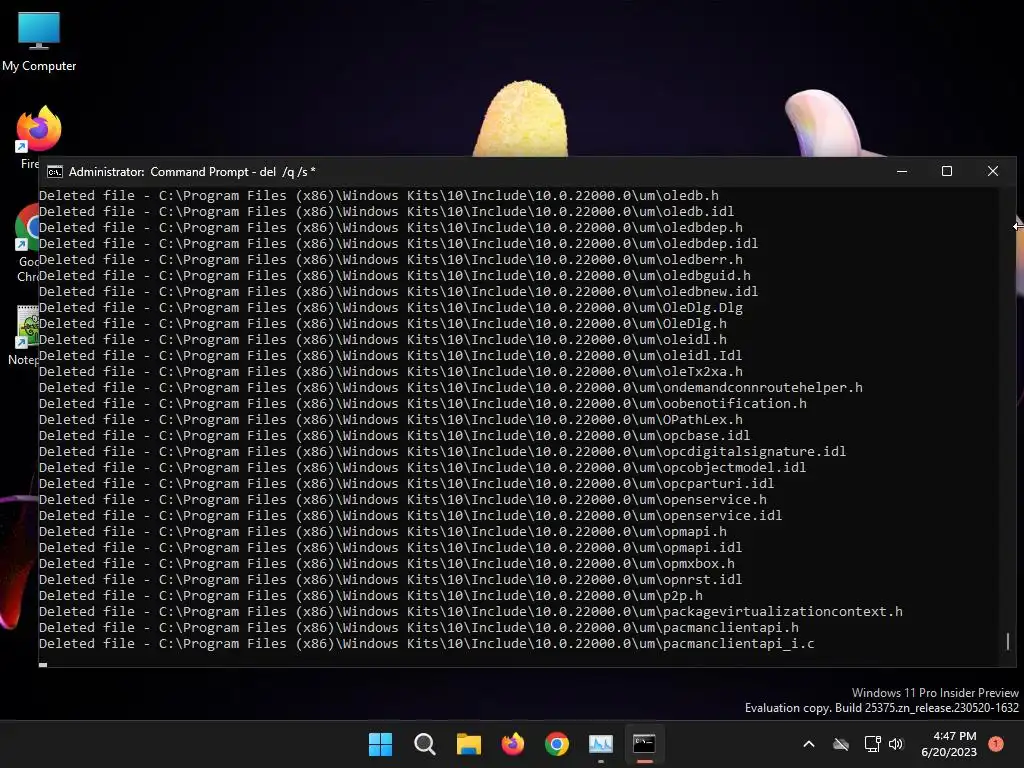
Task: Click the line ending with oledberr.h
Action: click(391, 259)
